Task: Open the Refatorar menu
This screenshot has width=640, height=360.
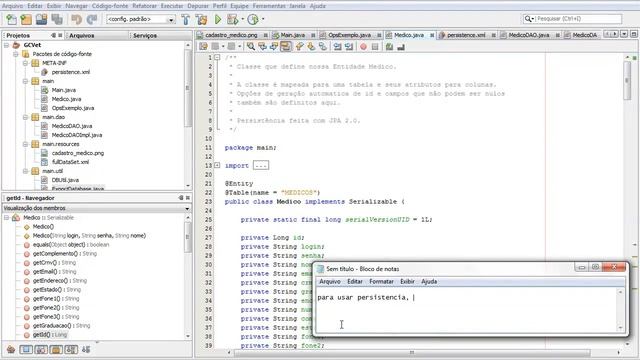Action: 144,6
